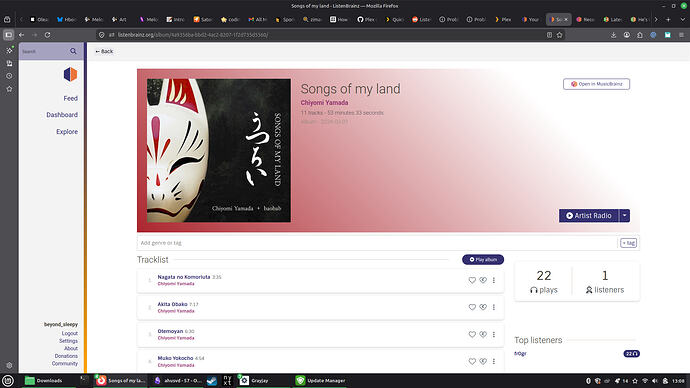This screenshot has height=388, width=690.
Task: Expand the Artist Radio dropdown arrow
Action: coord(624,216)
